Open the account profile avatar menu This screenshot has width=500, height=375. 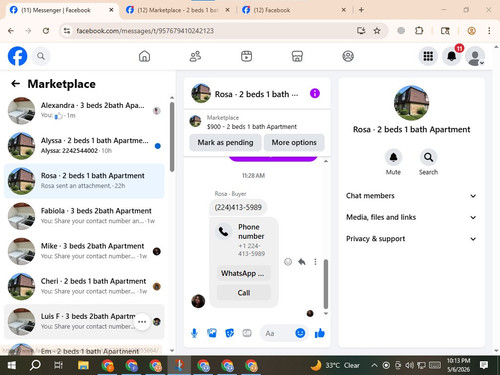pos(475,56)
